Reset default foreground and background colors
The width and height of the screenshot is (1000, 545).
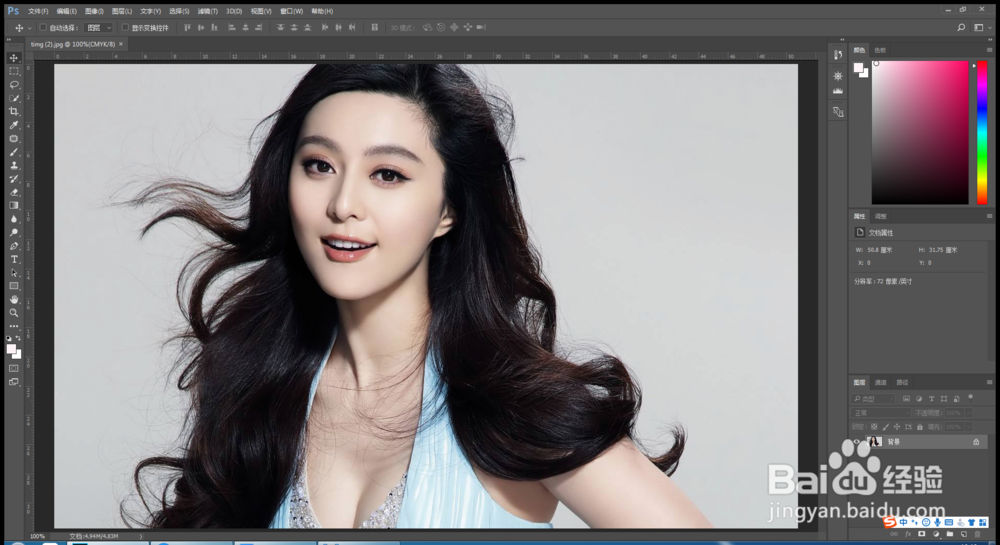click(9, 338)
